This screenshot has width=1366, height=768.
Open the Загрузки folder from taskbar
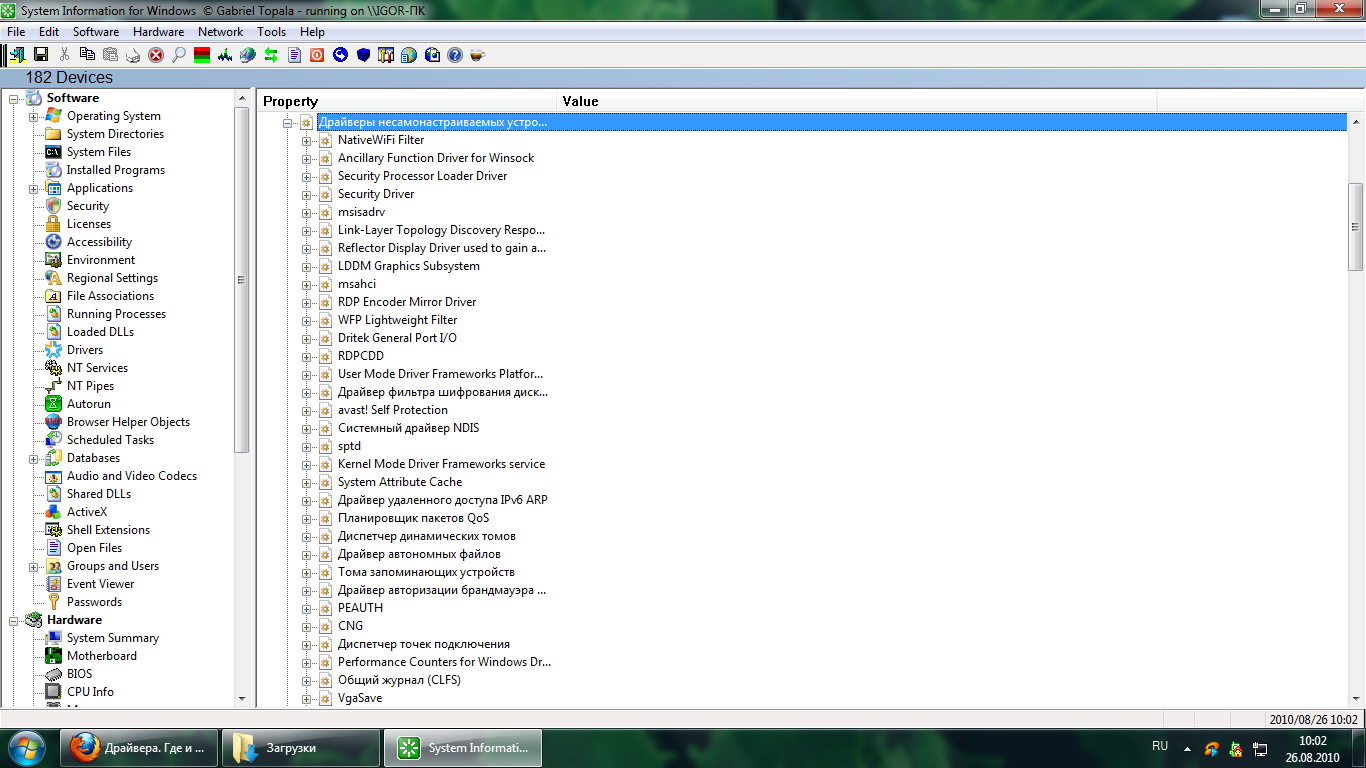pyautogui.click(x=301, y=748)
